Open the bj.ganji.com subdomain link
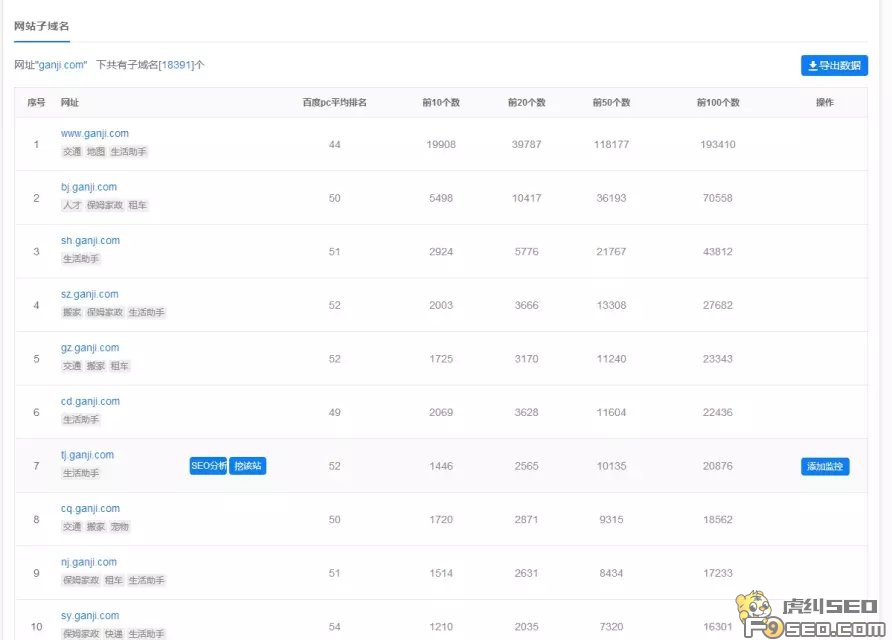 coord(89,187)
